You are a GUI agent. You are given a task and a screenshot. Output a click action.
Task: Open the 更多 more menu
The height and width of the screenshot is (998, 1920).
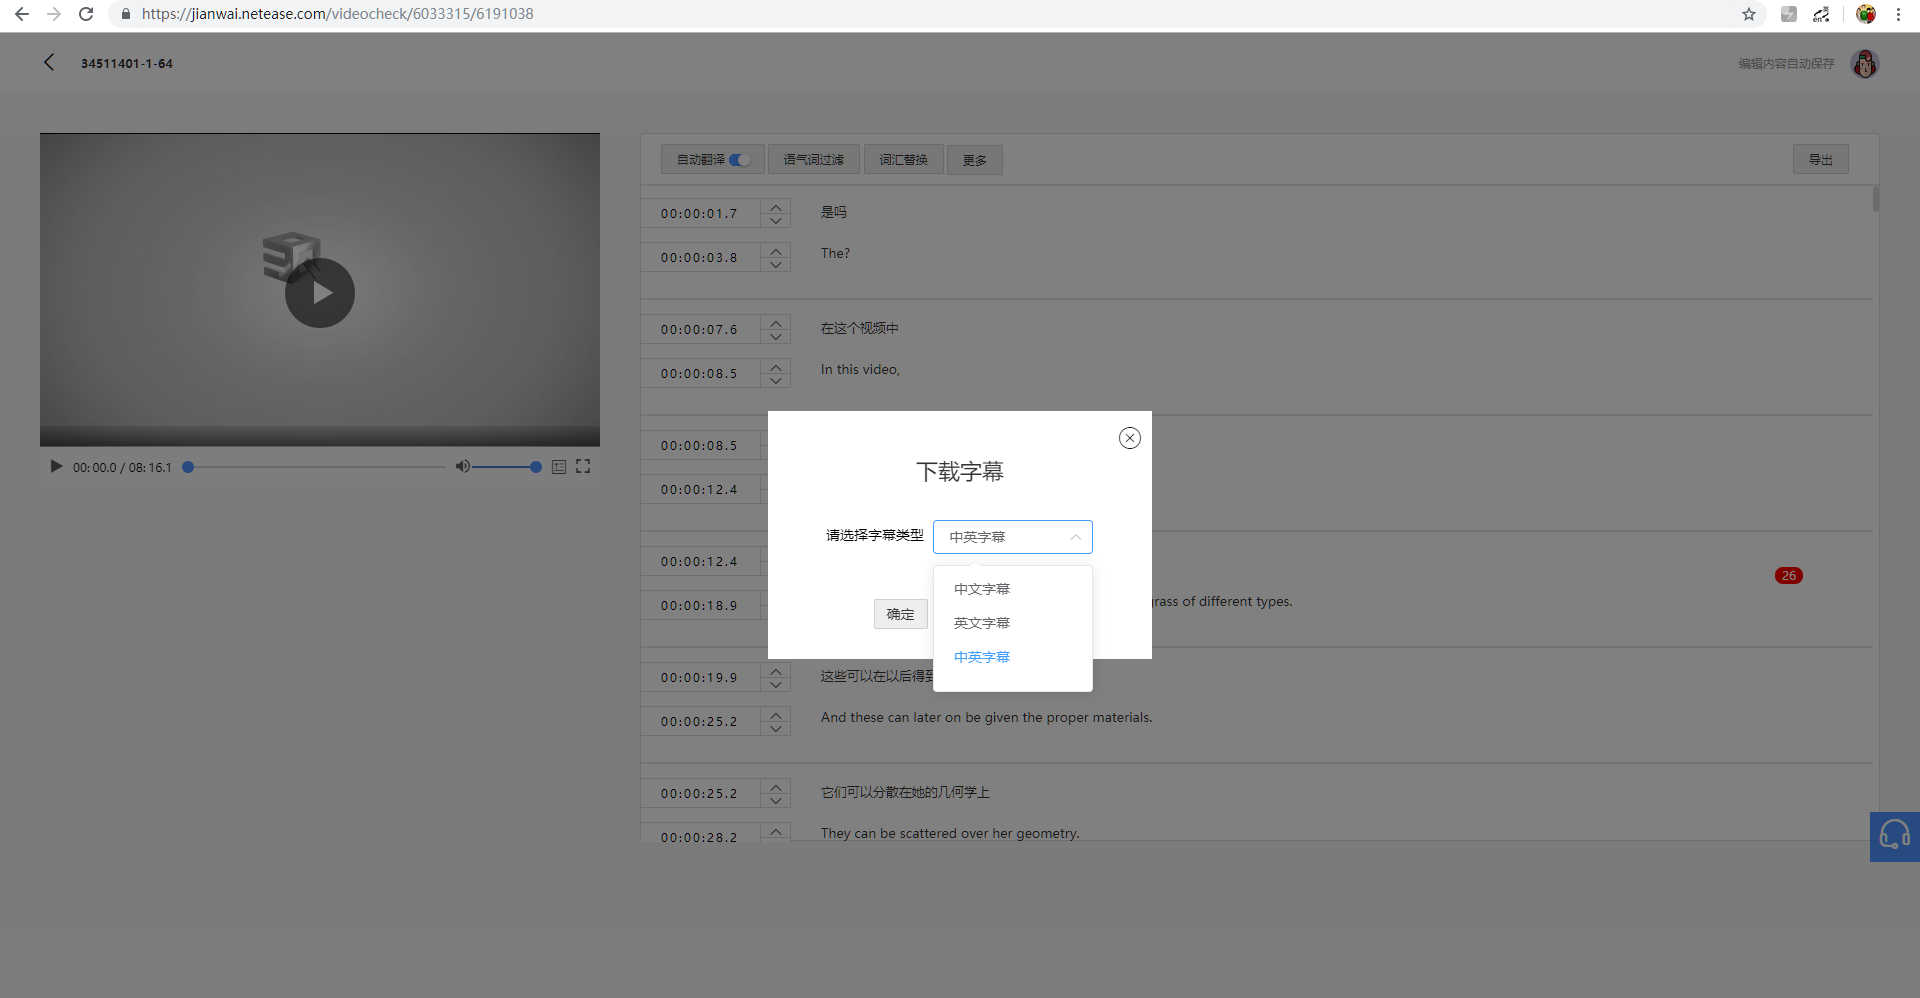point(975,160)
